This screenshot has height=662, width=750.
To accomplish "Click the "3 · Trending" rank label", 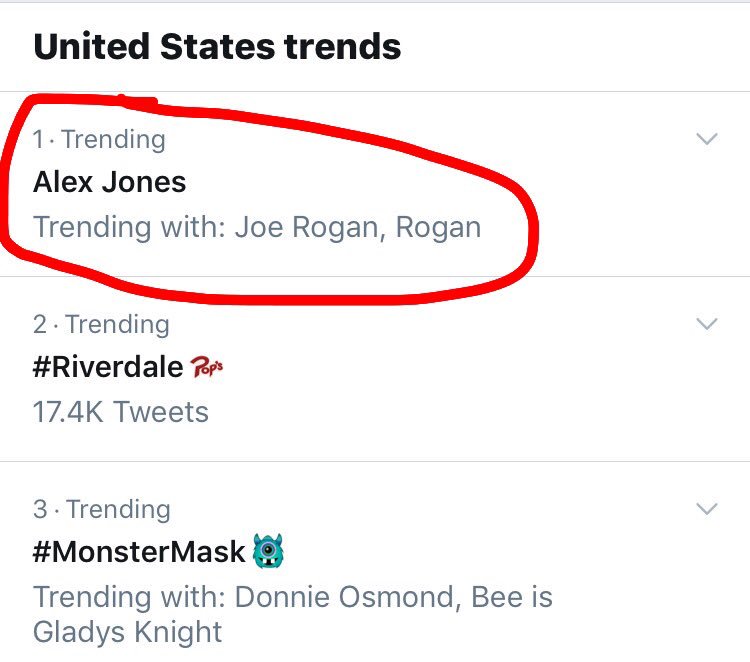I will click(101, 509).
